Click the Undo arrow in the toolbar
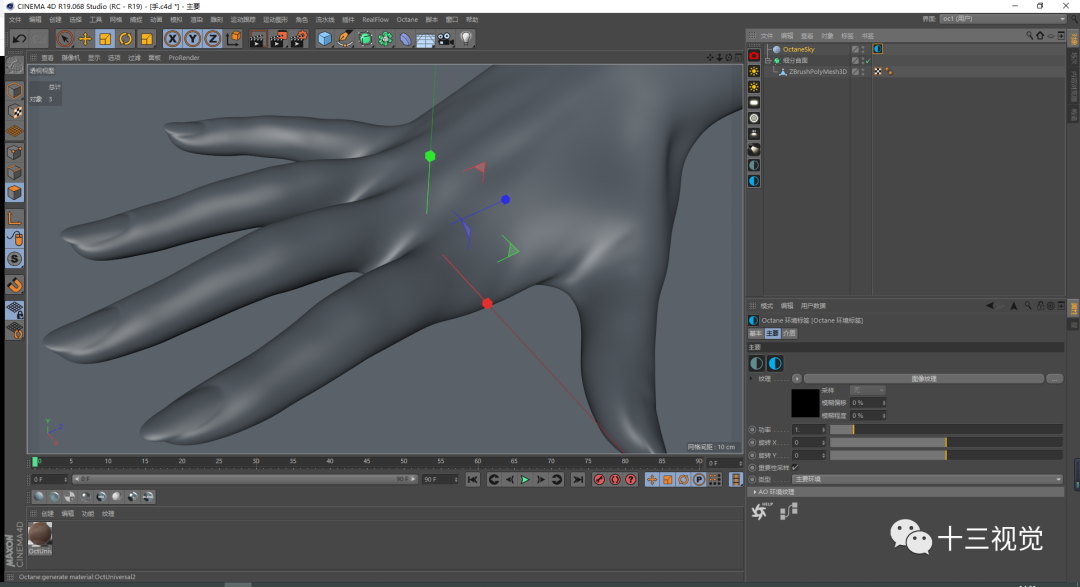The width and height of the screenshot is (1080, 587). (x=19, y=39)
